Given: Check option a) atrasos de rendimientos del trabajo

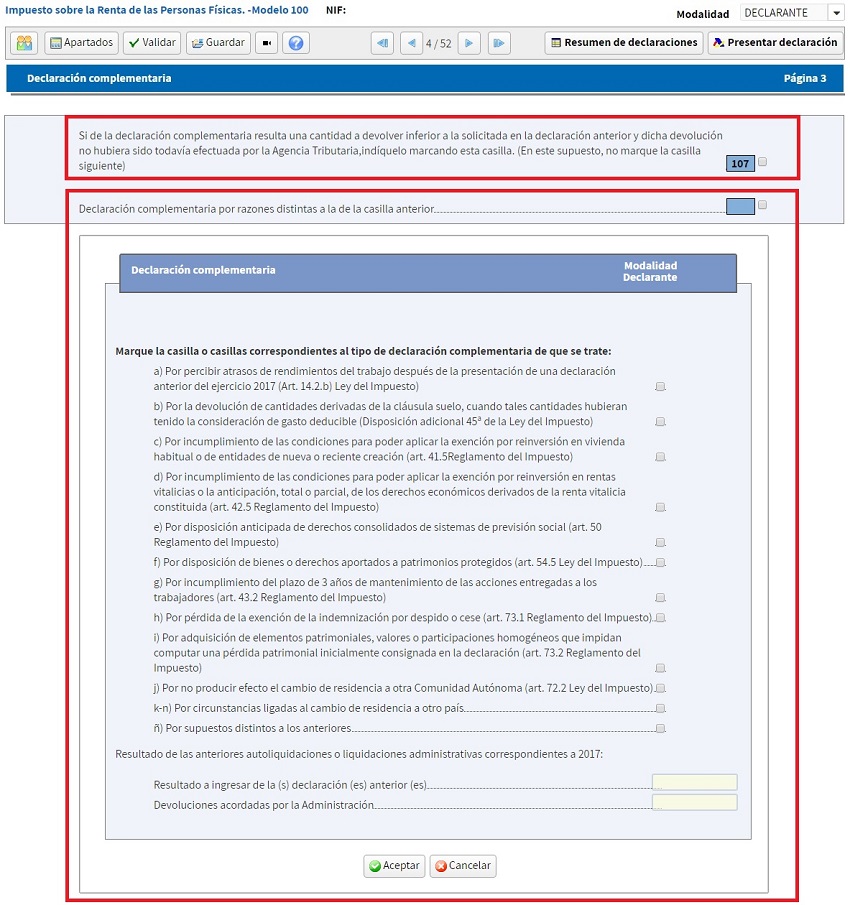Looking at the screenshot, I should (661, 387).
